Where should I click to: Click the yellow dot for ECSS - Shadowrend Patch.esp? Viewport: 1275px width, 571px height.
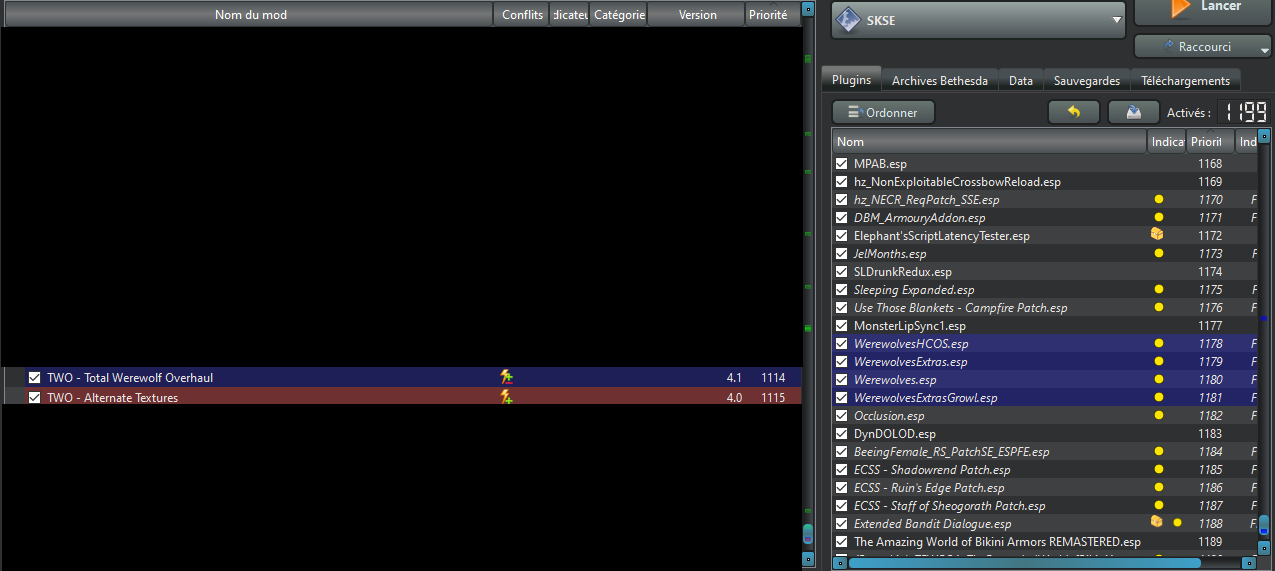pos(1159,470)
